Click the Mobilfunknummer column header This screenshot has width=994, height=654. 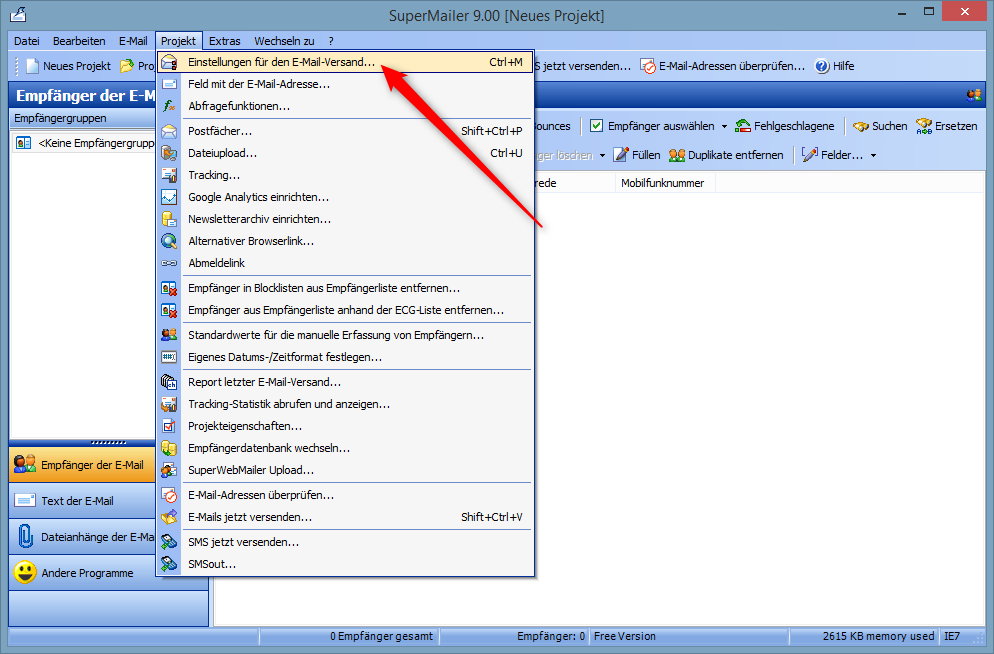tap(662, 183)
